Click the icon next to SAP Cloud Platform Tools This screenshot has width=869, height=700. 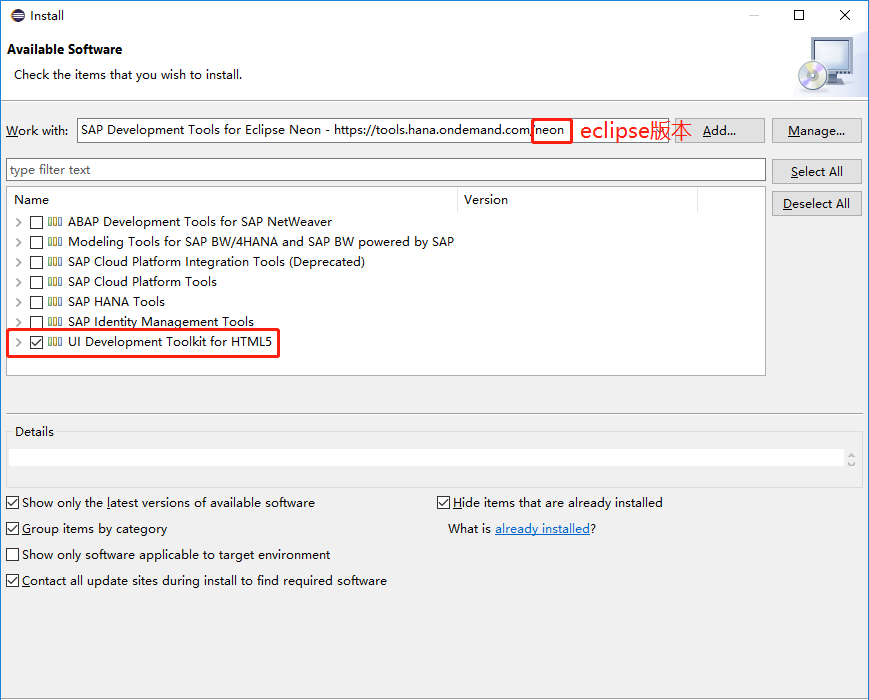pos(57,281)
